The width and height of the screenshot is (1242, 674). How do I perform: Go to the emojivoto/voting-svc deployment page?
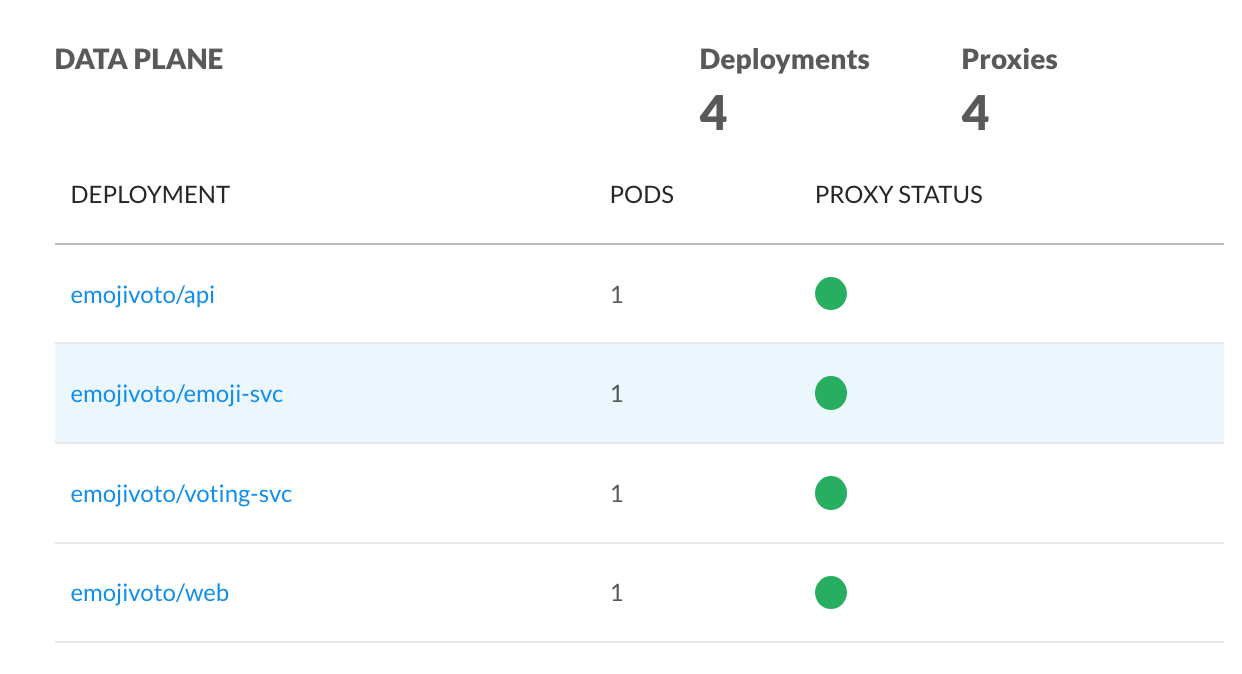[181, 493]
